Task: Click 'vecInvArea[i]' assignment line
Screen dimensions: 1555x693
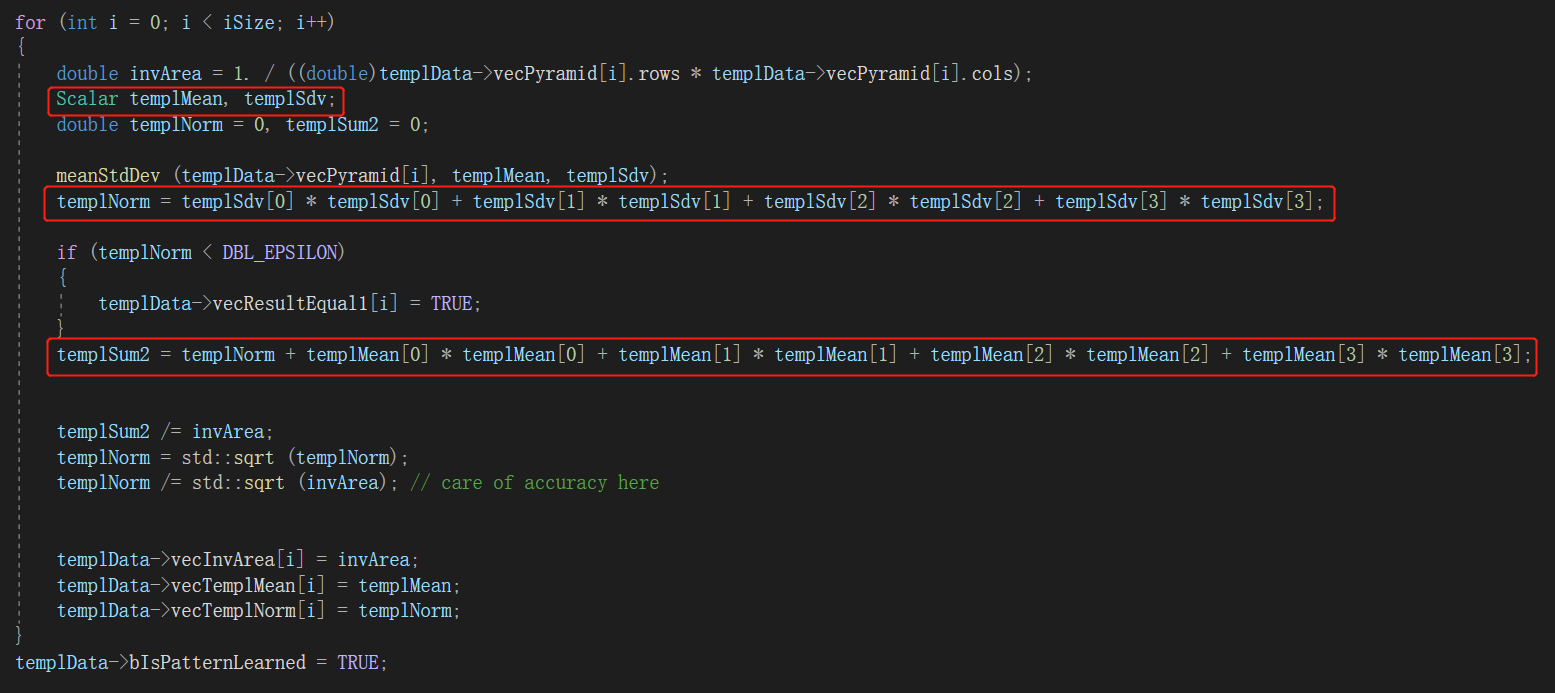Action: pyautogui.click(x=238, y=560)
